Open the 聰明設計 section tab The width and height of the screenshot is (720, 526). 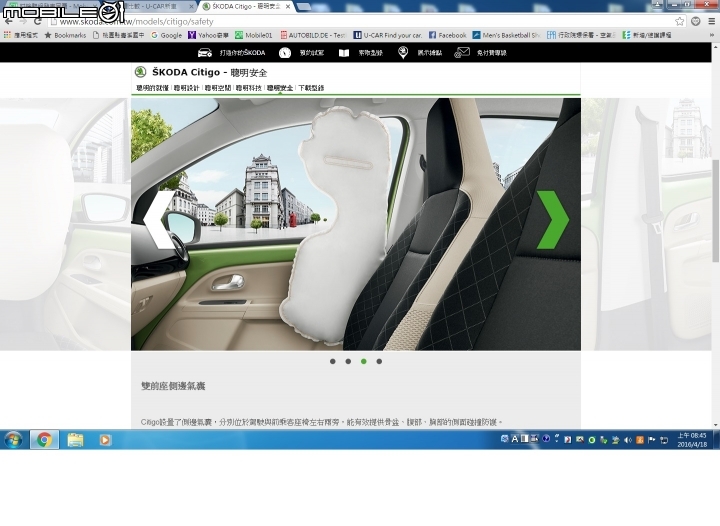click(186, 88)
